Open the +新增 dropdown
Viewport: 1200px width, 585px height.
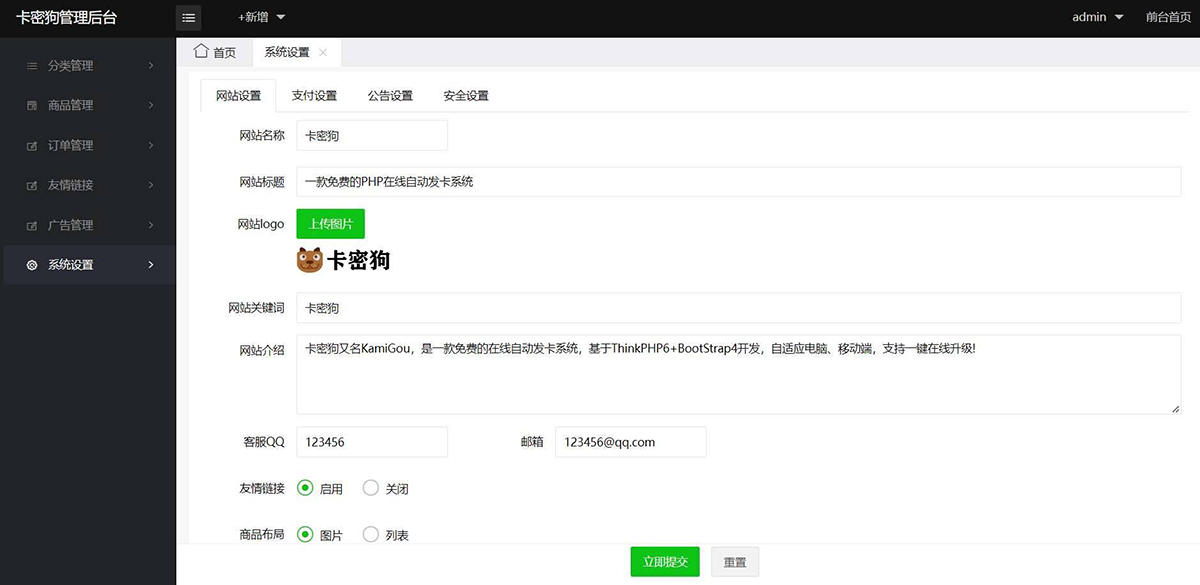pyautogui.click(x=261, y=17)
